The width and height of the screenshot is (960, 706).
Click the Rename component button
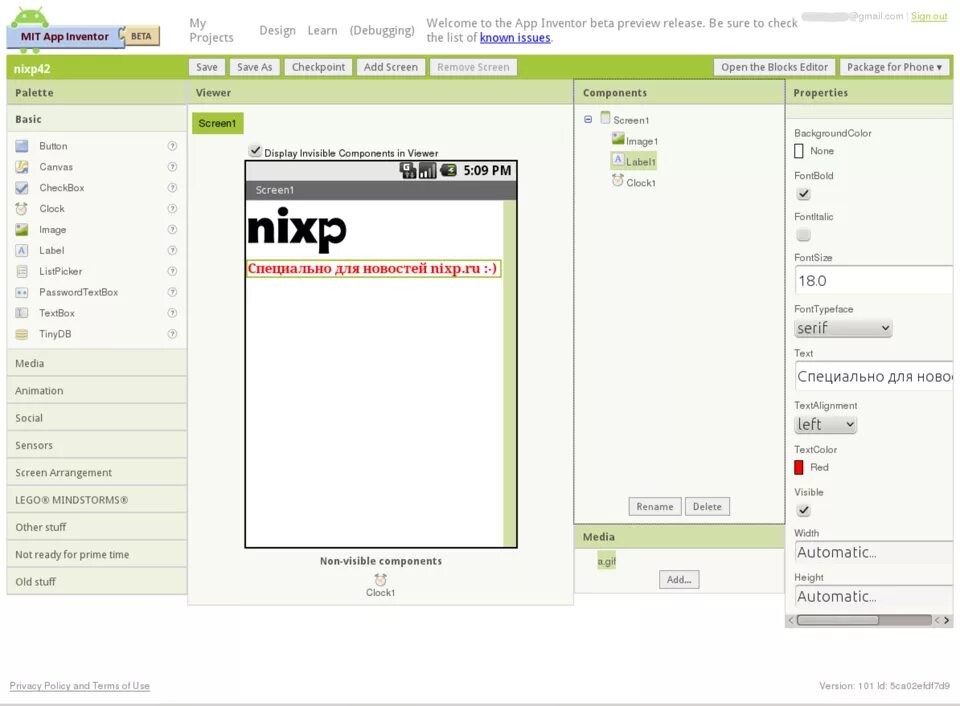654,506
